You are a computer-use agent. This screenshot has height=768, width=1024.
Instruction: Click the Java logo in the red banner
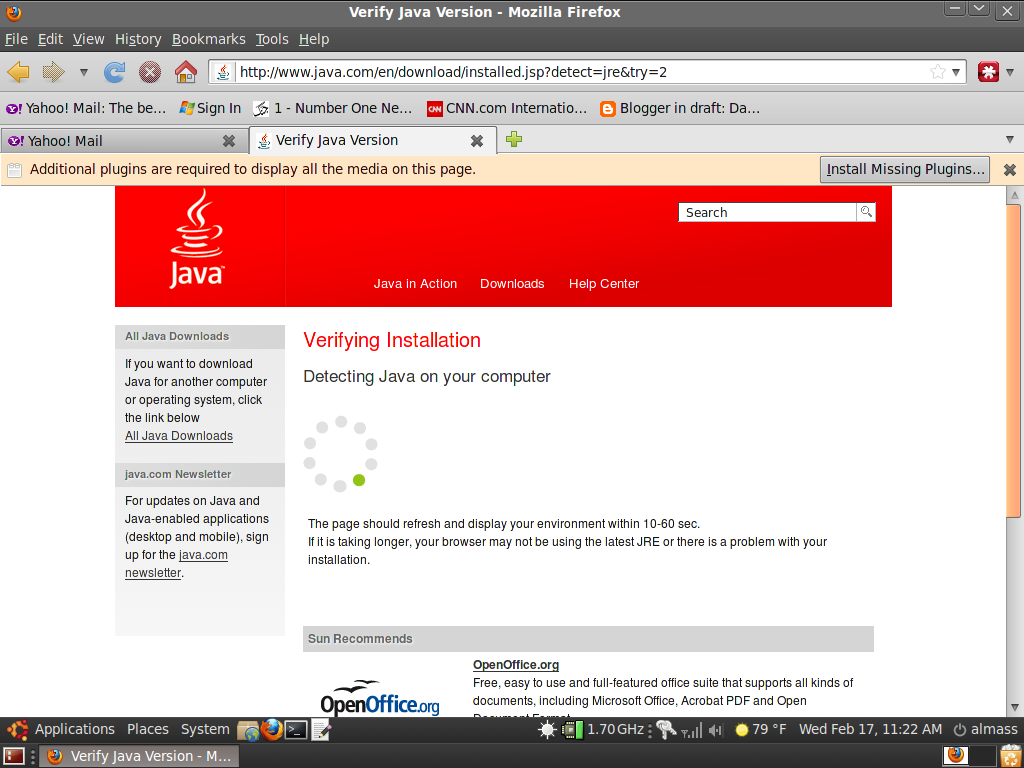197,238
